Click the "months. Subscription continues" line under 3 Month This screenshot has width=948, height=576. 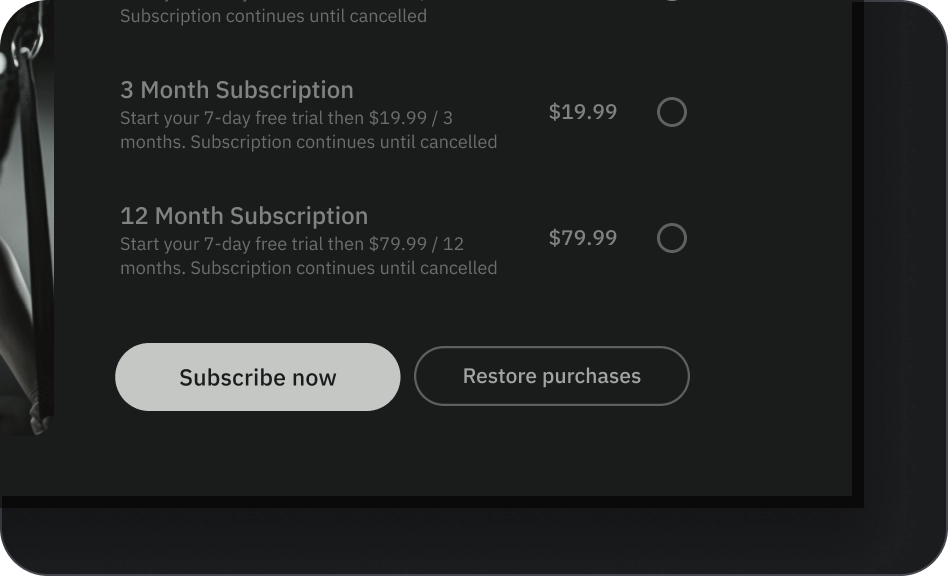click(308, 142)
